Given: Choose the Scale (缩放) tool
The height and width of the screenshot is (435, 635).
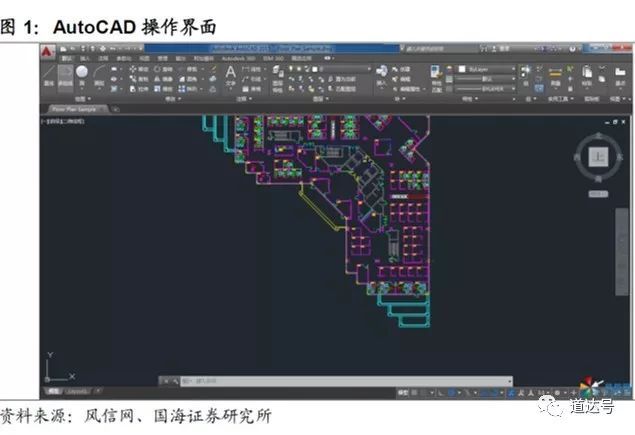Looking at the screenshot, I should 162,89.
